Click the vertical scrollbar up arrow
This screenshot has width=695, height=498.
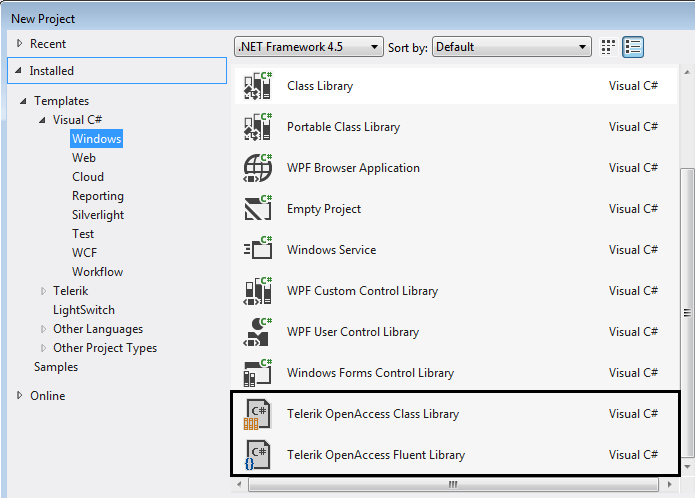tap(687, 72)
